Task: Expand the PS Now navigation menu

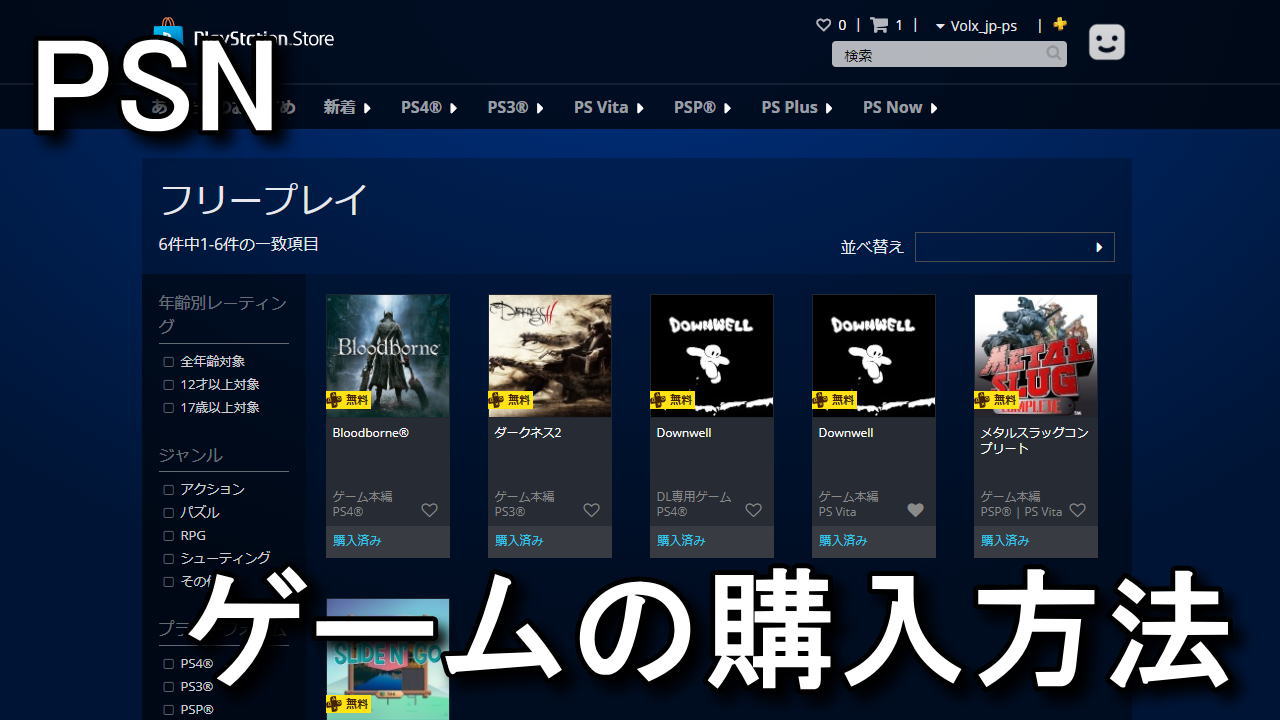Action: [900, 107]
